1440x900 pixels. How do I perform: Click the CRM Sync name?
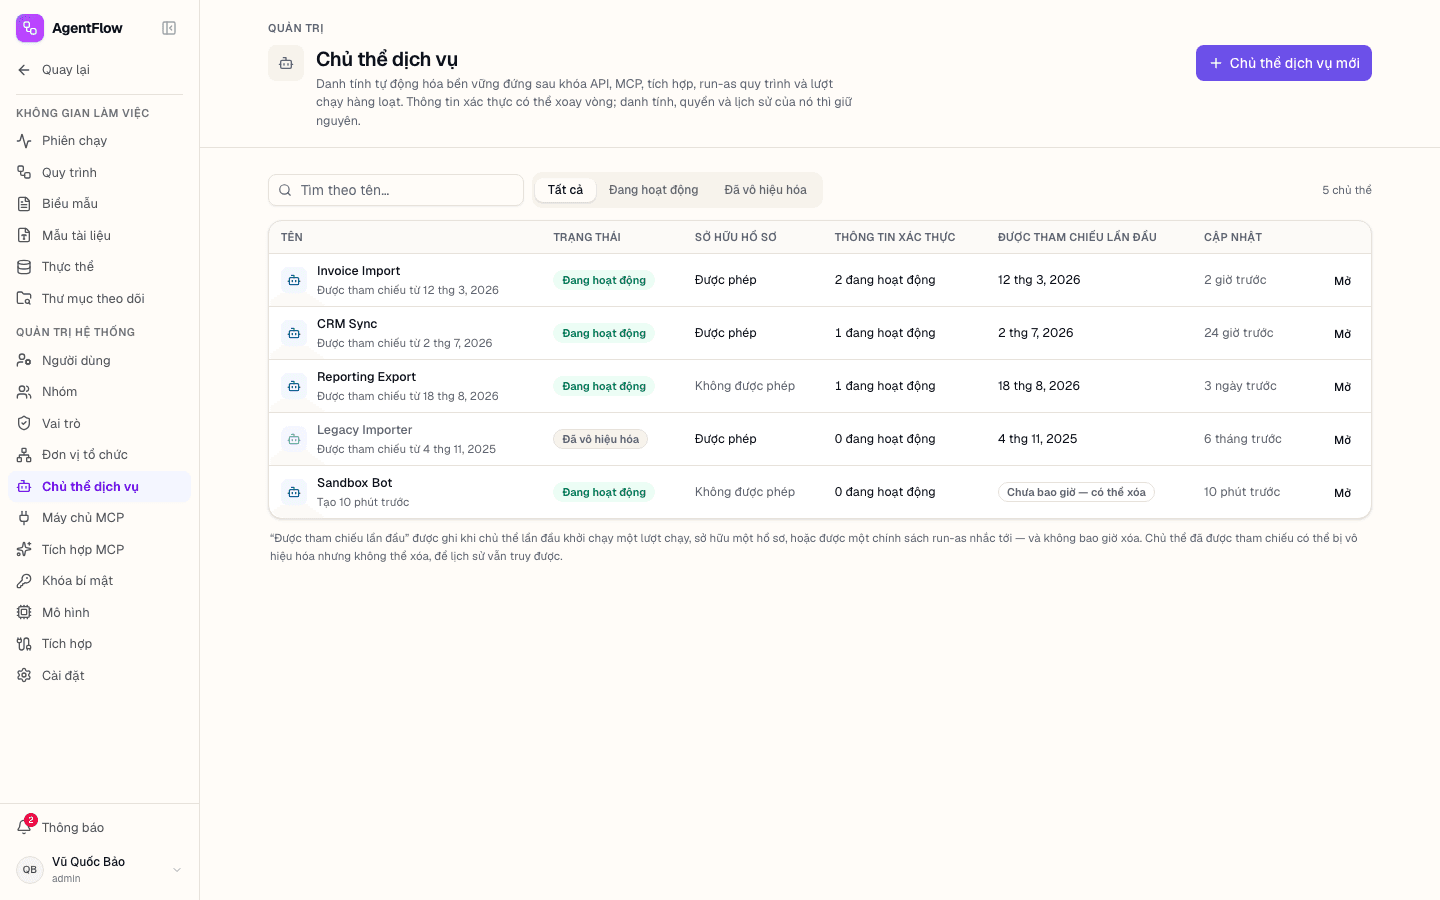pos(347,324)
